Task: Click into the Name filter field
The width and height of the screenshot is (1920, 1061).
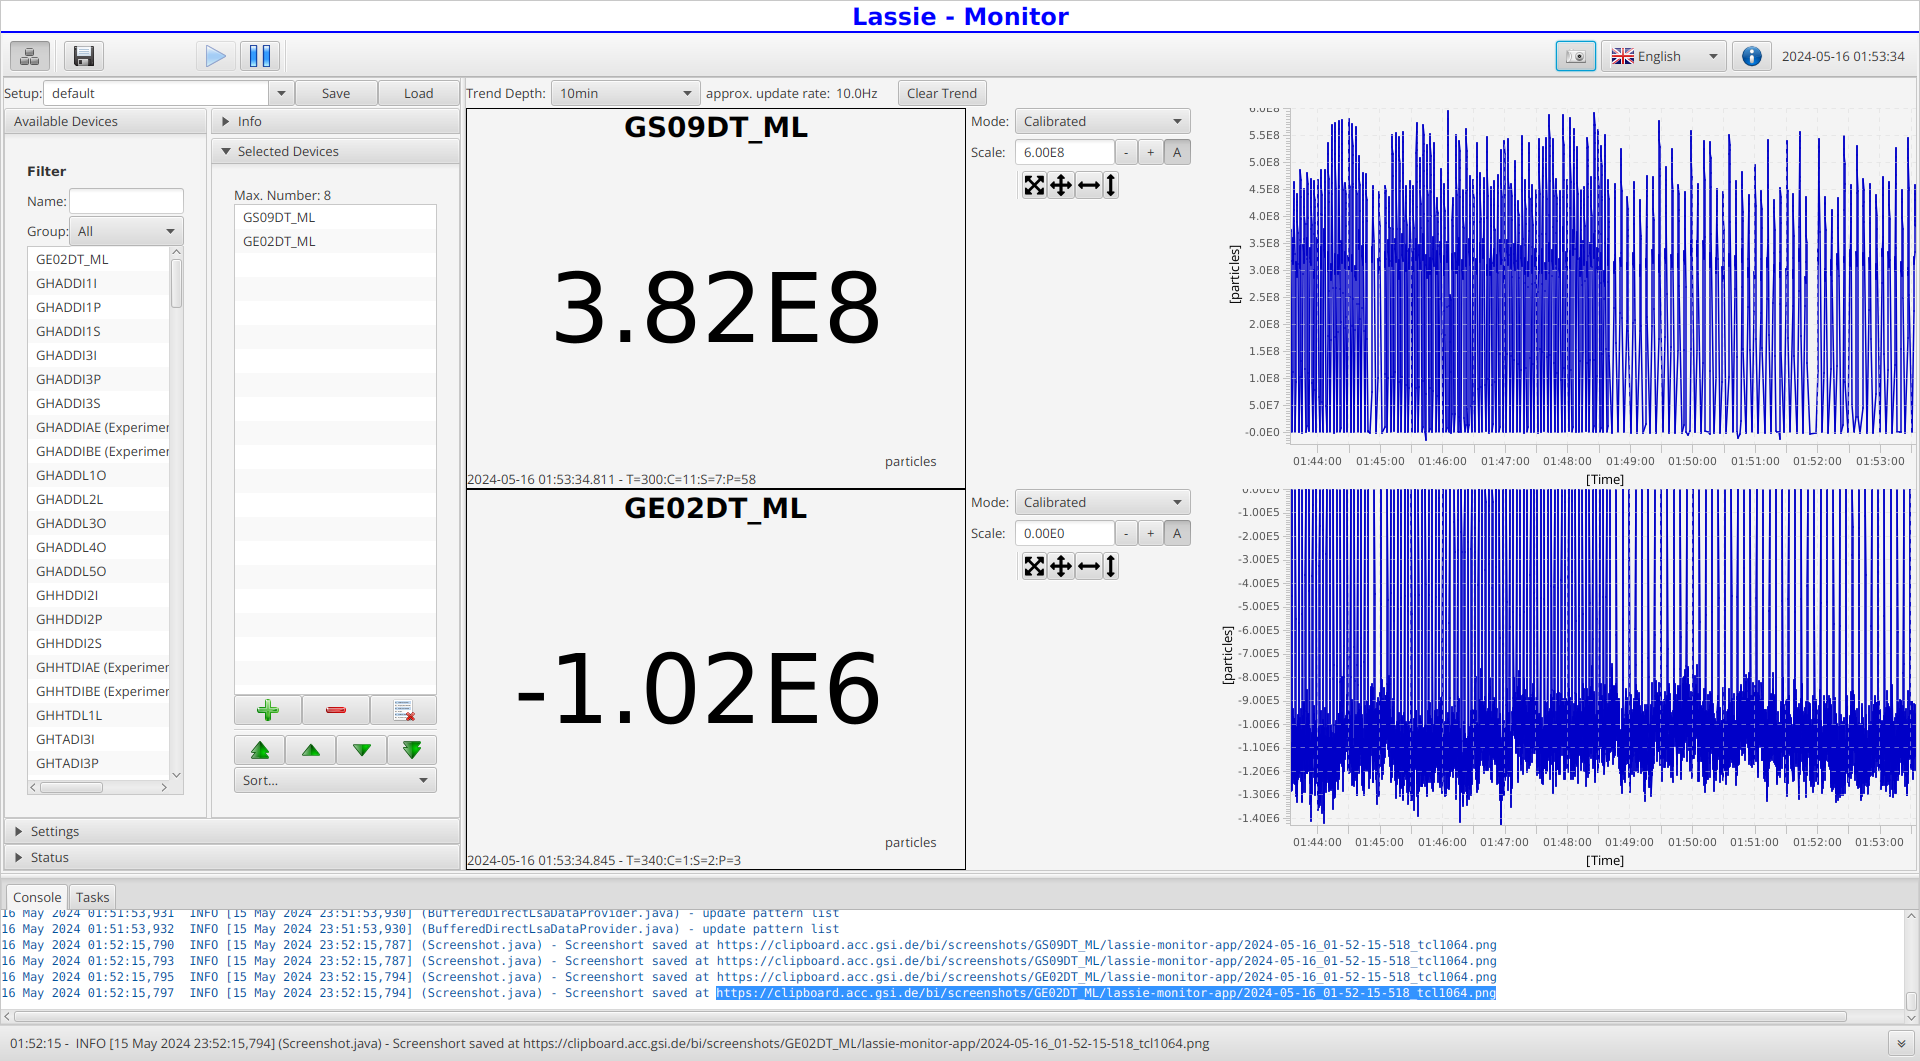Action: click(x=126, y=201)
